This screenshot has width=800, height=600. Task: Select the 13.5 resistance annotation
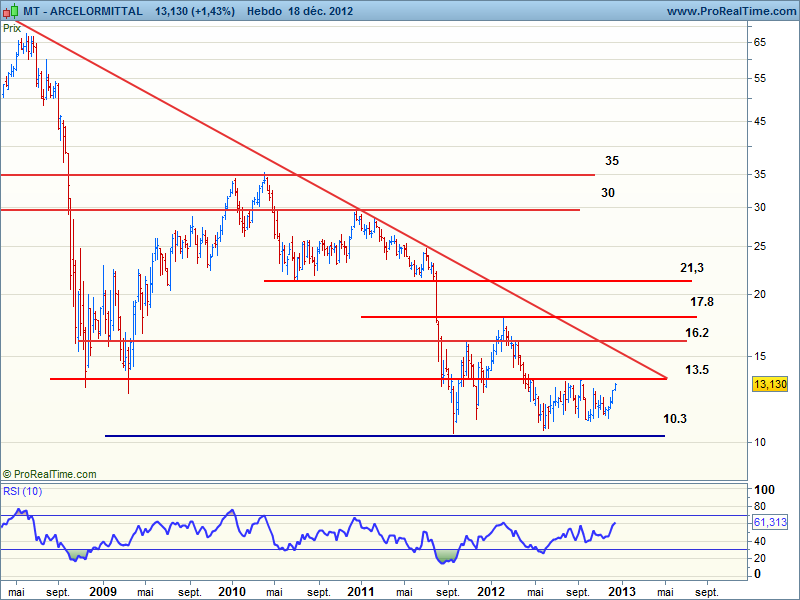697,369
